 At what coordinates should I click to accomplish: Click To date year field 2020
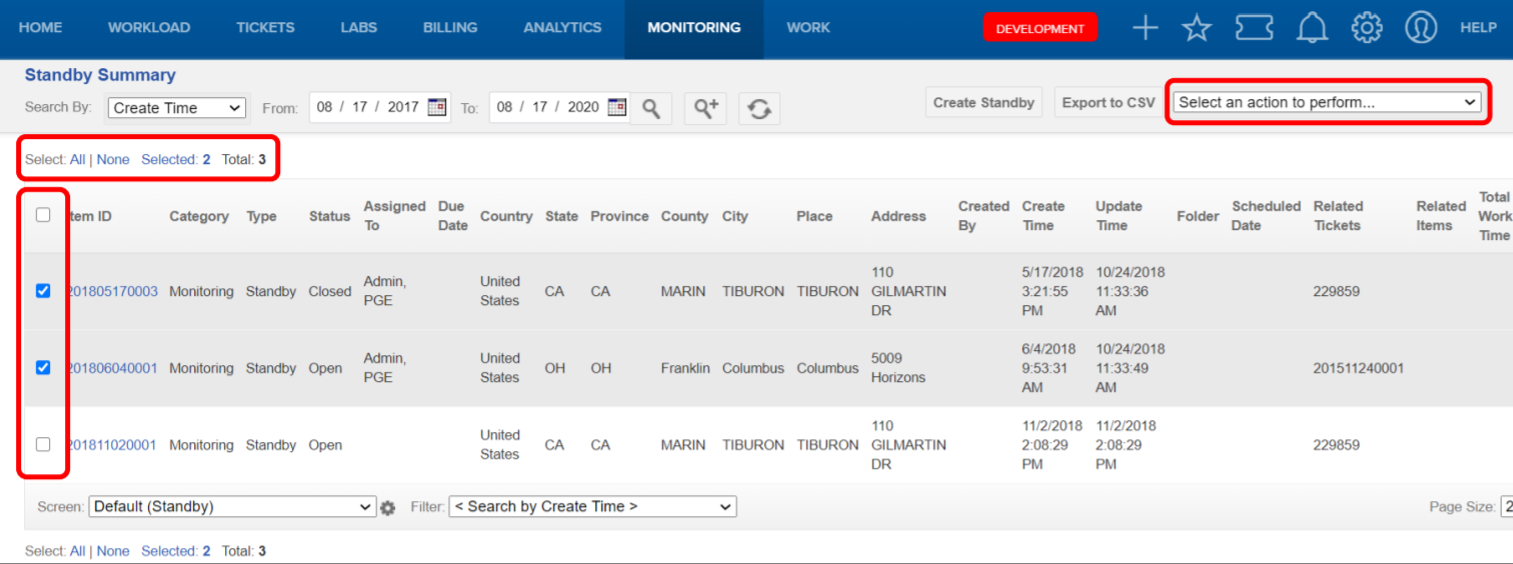(583, 107)
